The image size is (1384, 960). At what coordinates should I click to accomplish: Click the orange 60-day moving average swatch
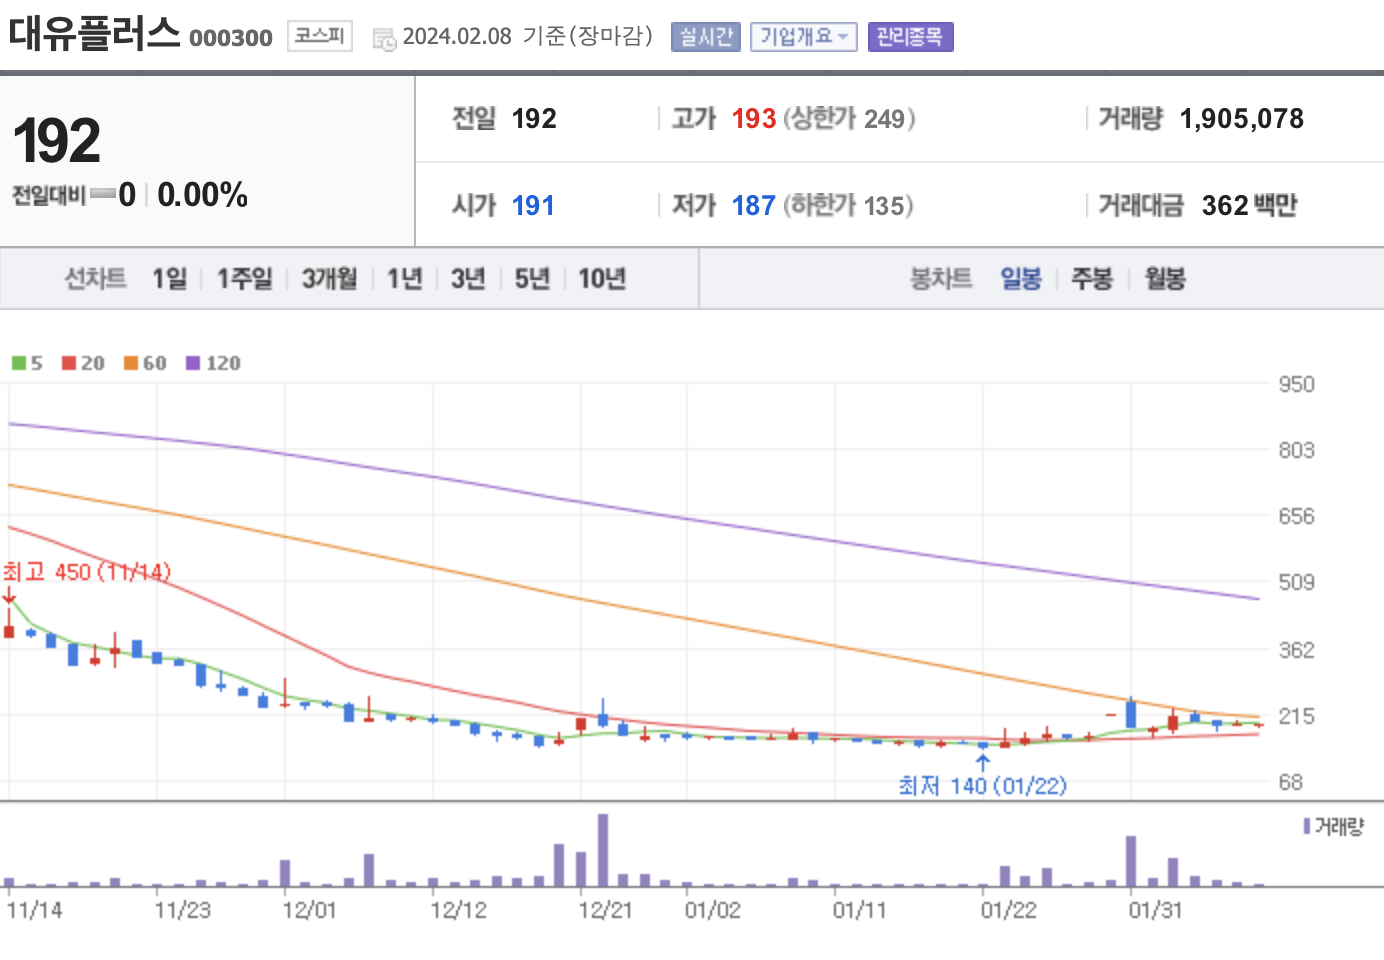point(131,363)
